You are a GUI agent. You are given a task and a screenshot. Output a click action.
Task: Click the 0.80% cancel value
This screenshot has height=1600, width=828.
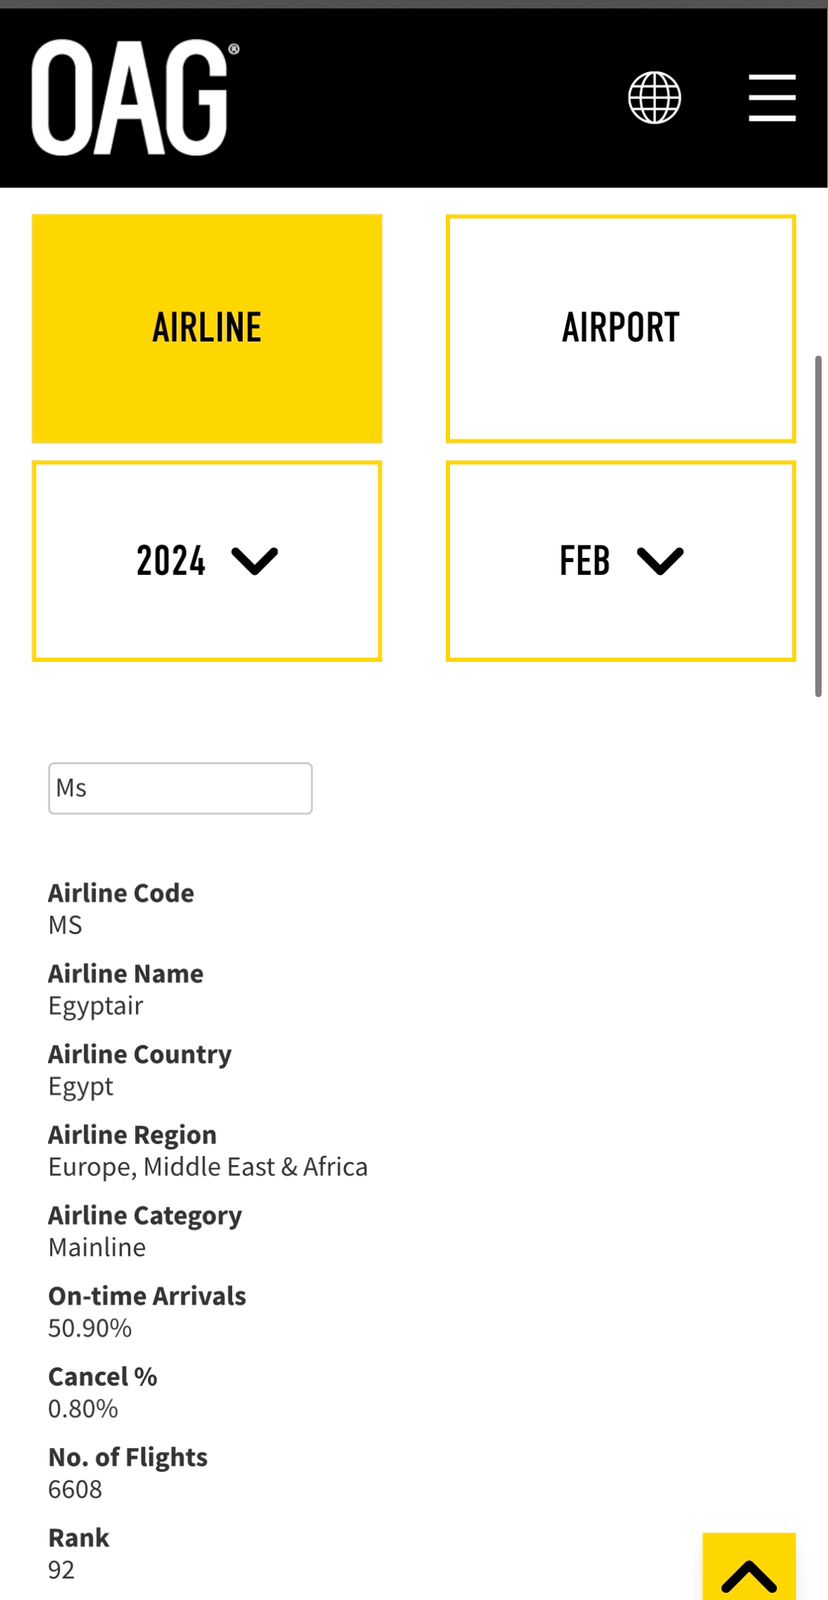pyautogui.click(x=83, y=1409)
